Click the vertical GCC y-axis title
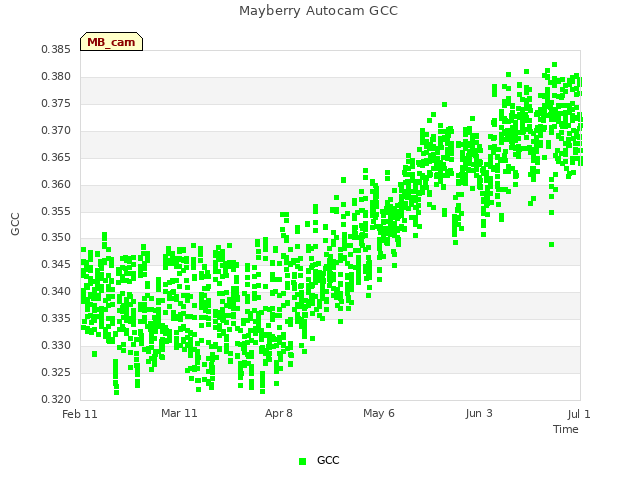640x480 pixels. click(15, 224)
